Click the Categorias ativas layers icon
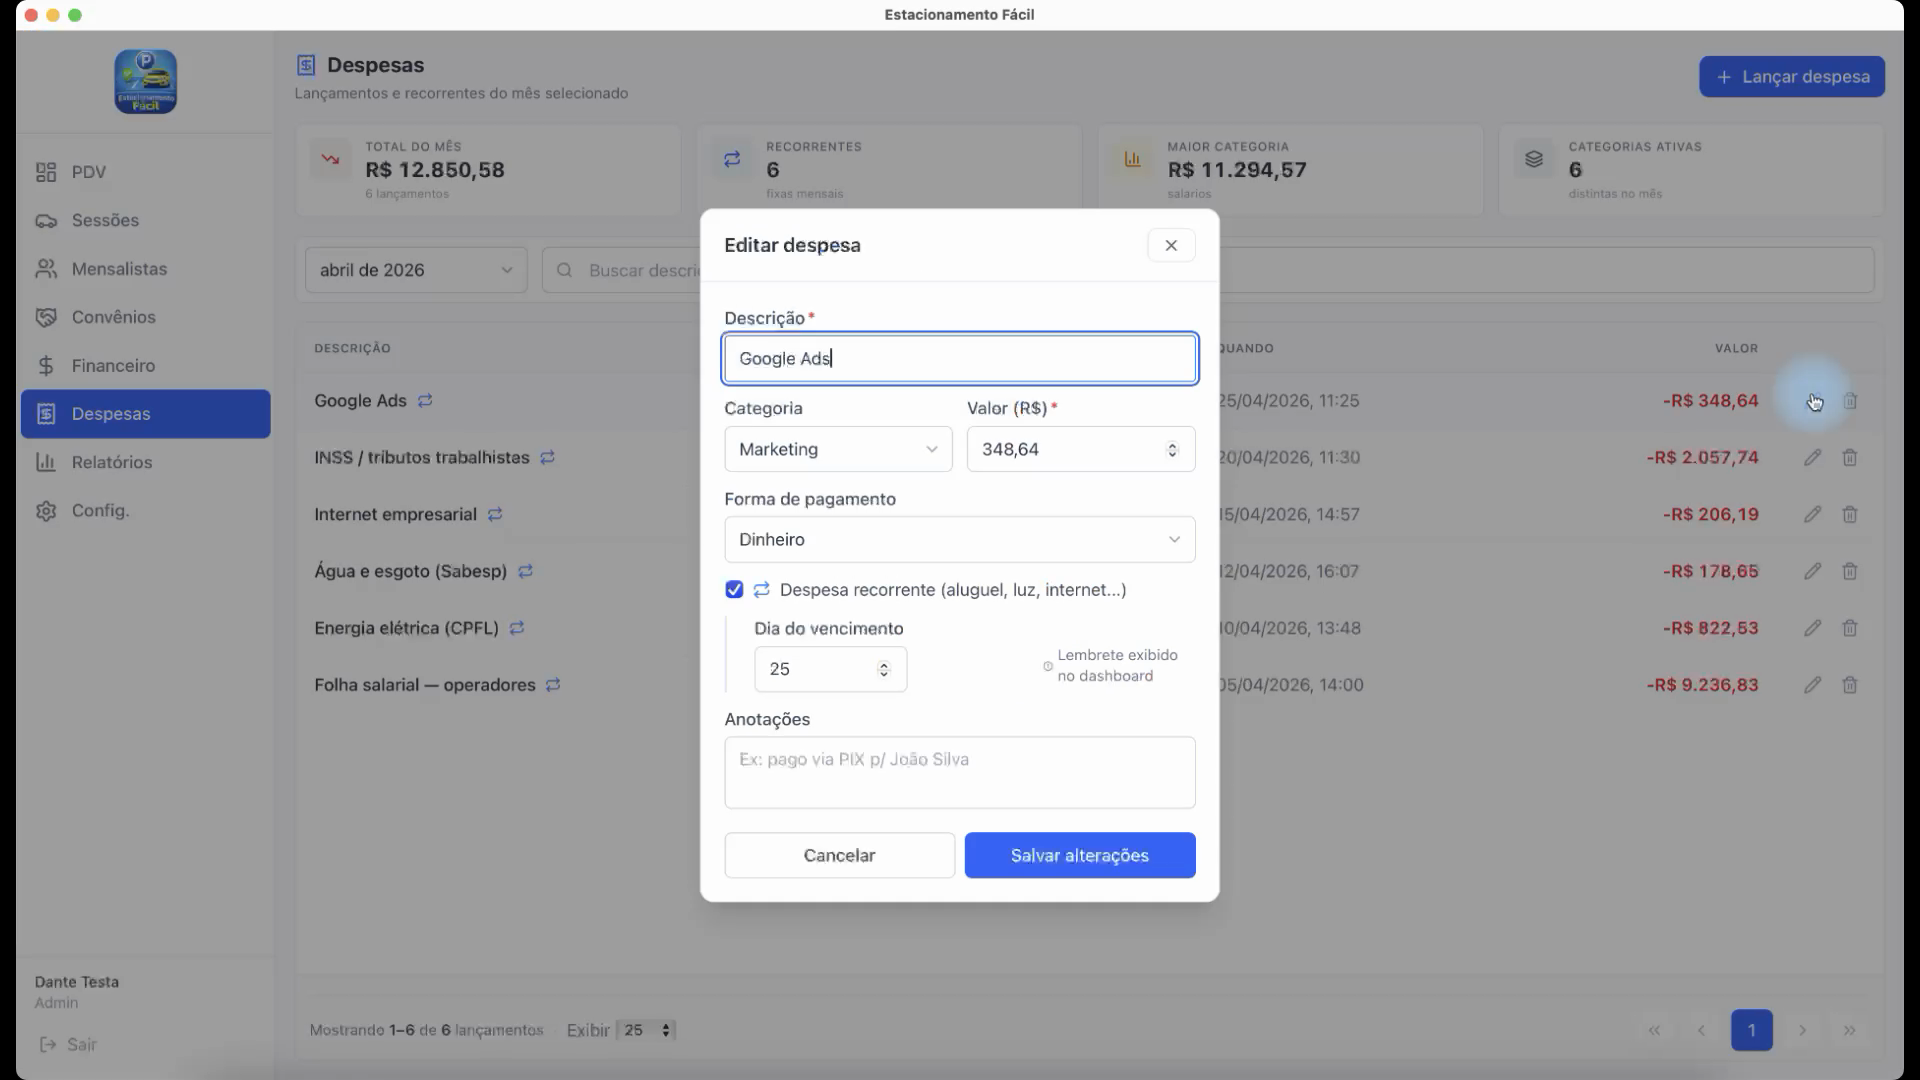Screen dimensions: 1920x1080 pos(1534,159)
